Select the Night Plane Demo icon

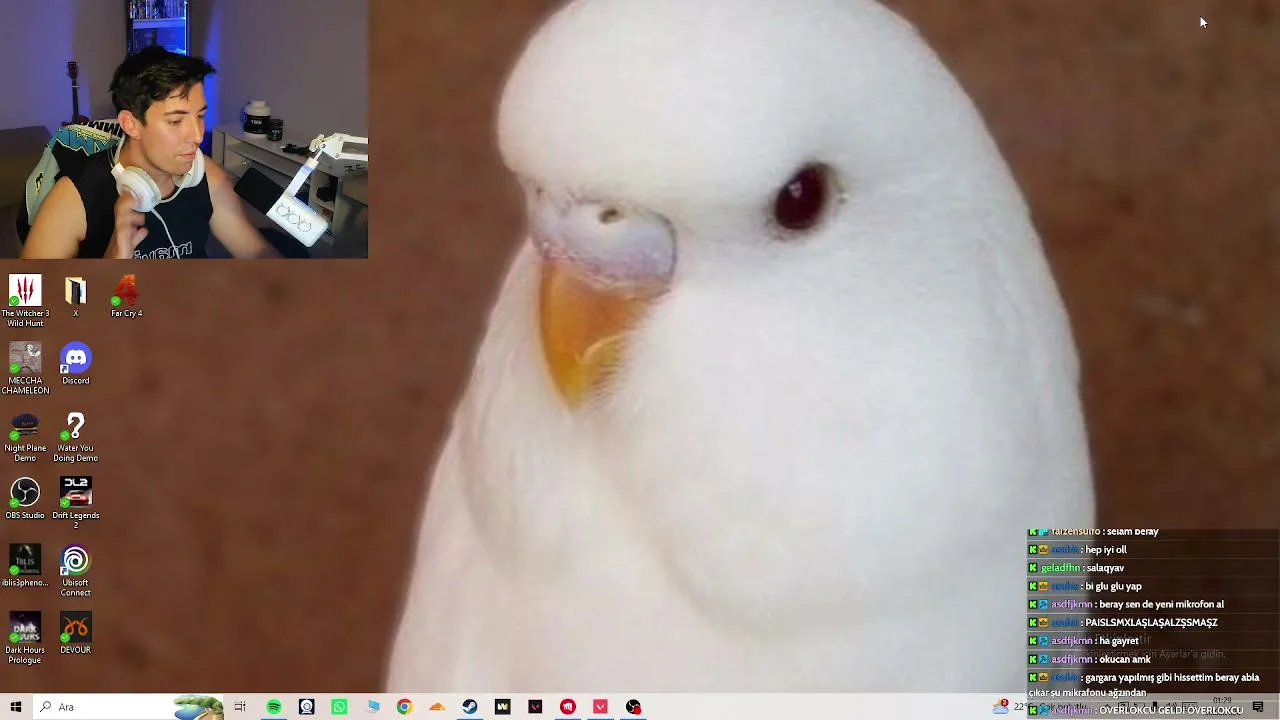click(25, 436)
